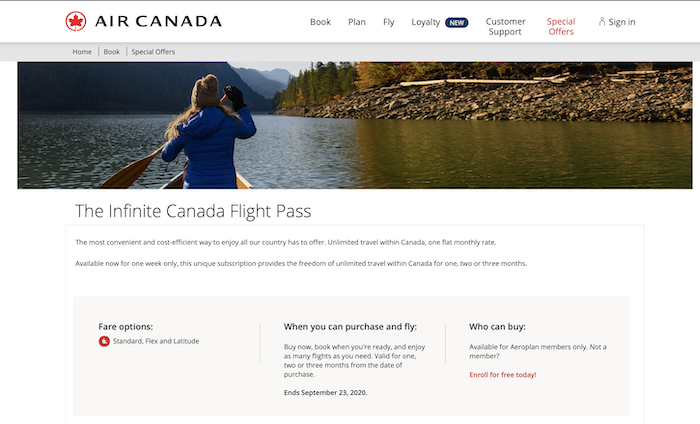Open the Loyalty menu
The height and width of the screenshot is (424, 700).
425,22
